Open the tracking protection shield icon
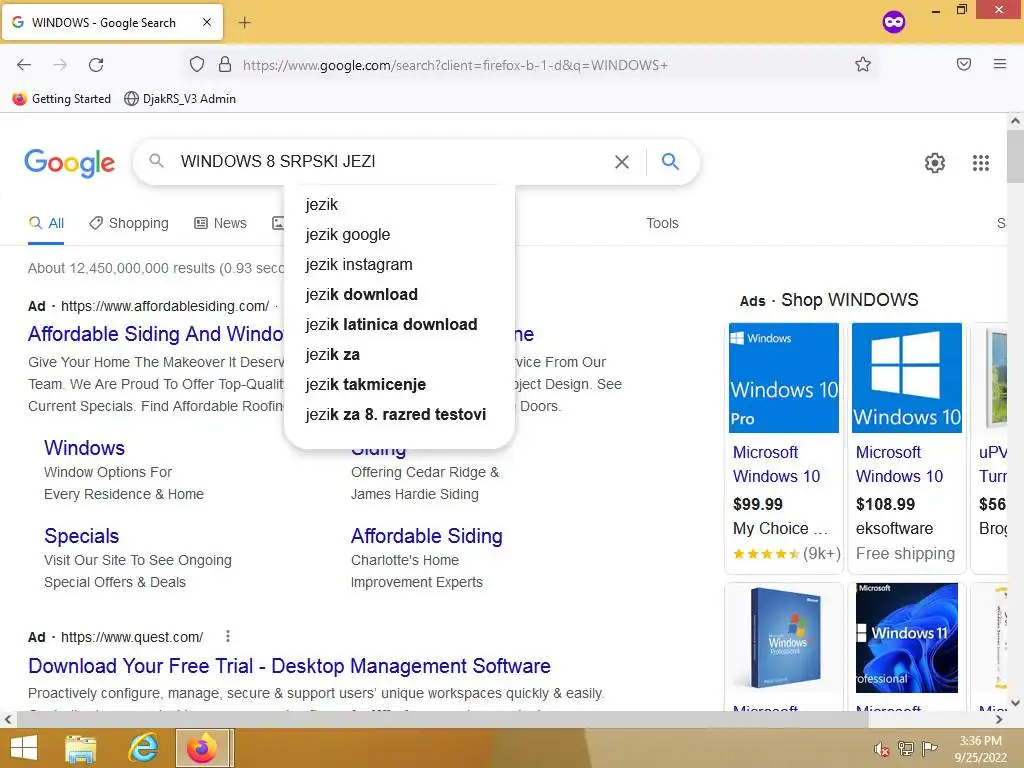Viewport: 1024px width, 768px height. pyautogui.click(x=197, y=64)
